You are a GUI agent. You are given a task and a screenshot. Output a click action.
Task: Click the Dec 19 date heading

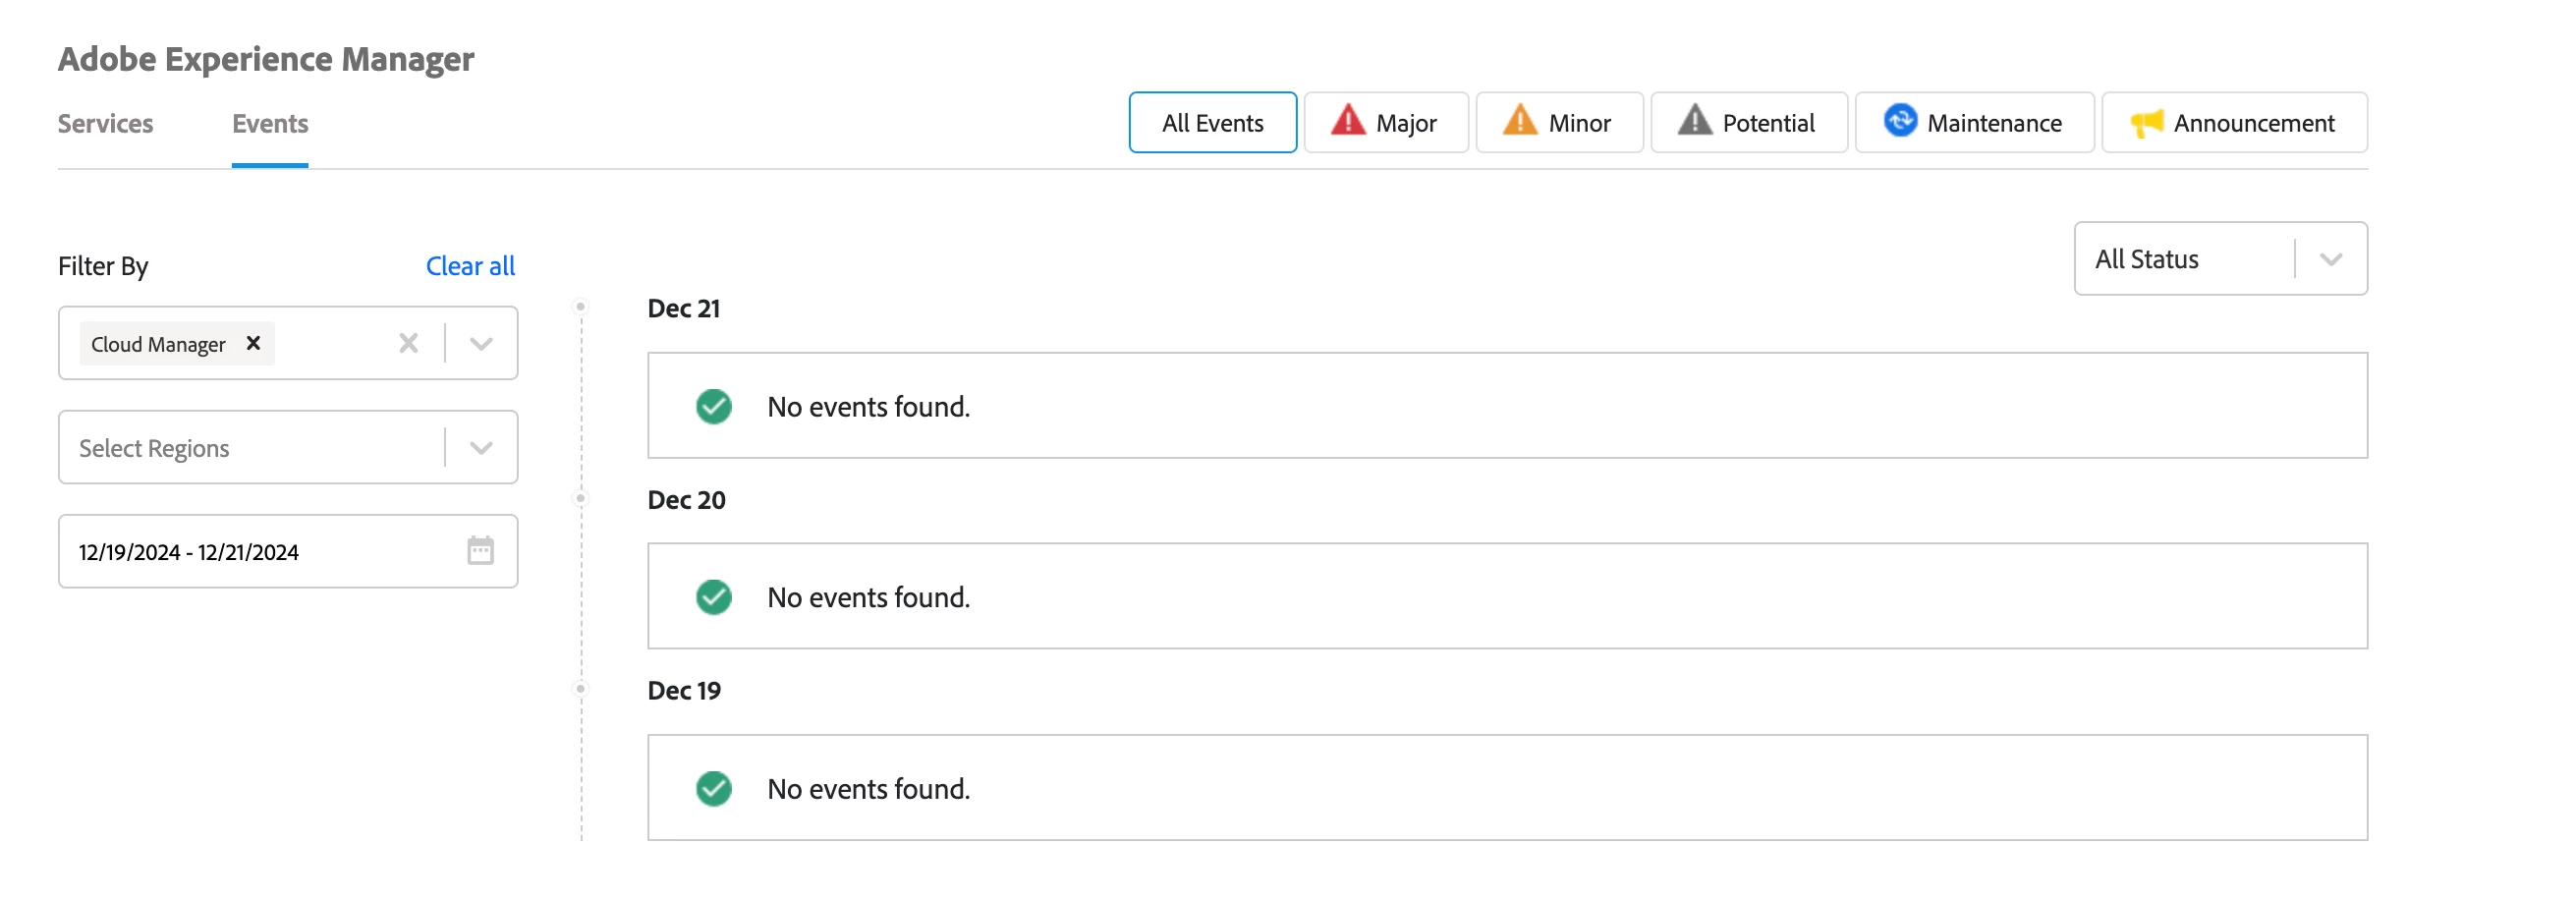click(684, 691)
